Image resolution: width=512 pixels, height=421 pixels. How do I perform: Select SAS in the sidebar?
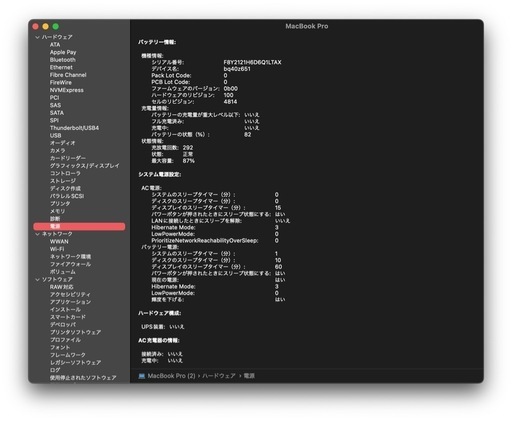pyautogui.click(x=55, y=105)
